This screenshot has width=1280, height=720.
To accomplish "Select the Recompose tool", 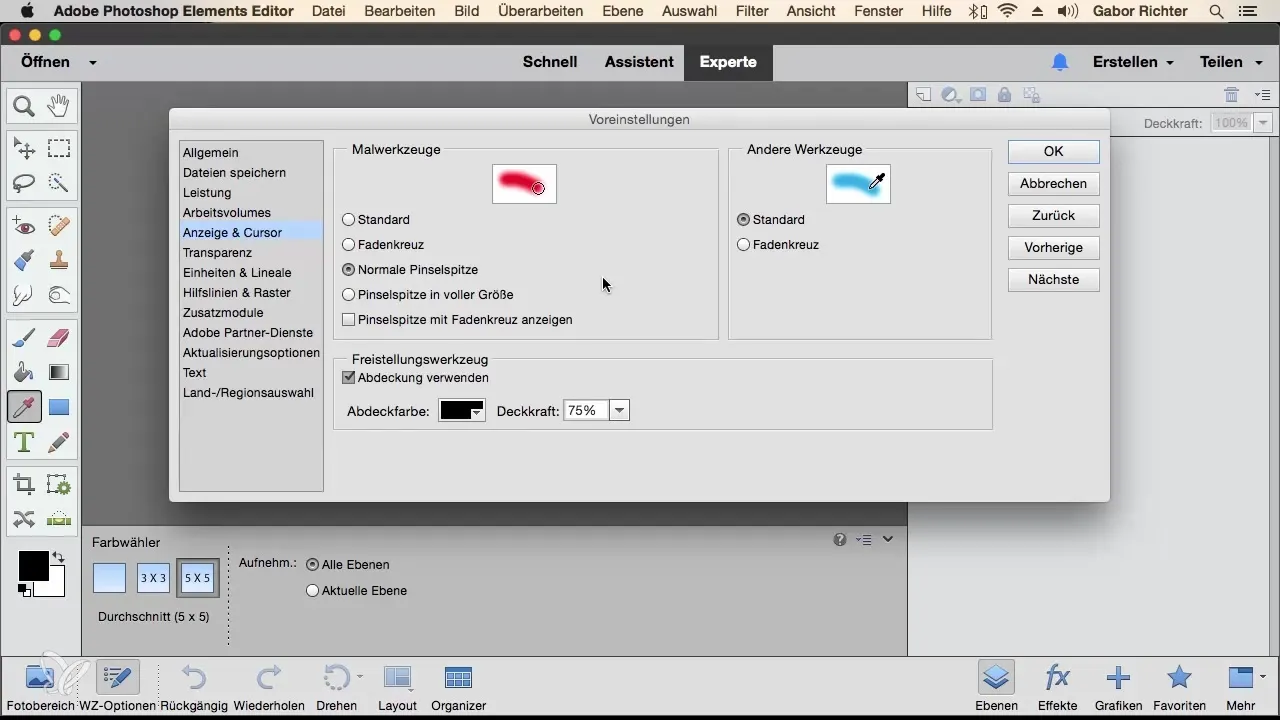I will [59, 485].
